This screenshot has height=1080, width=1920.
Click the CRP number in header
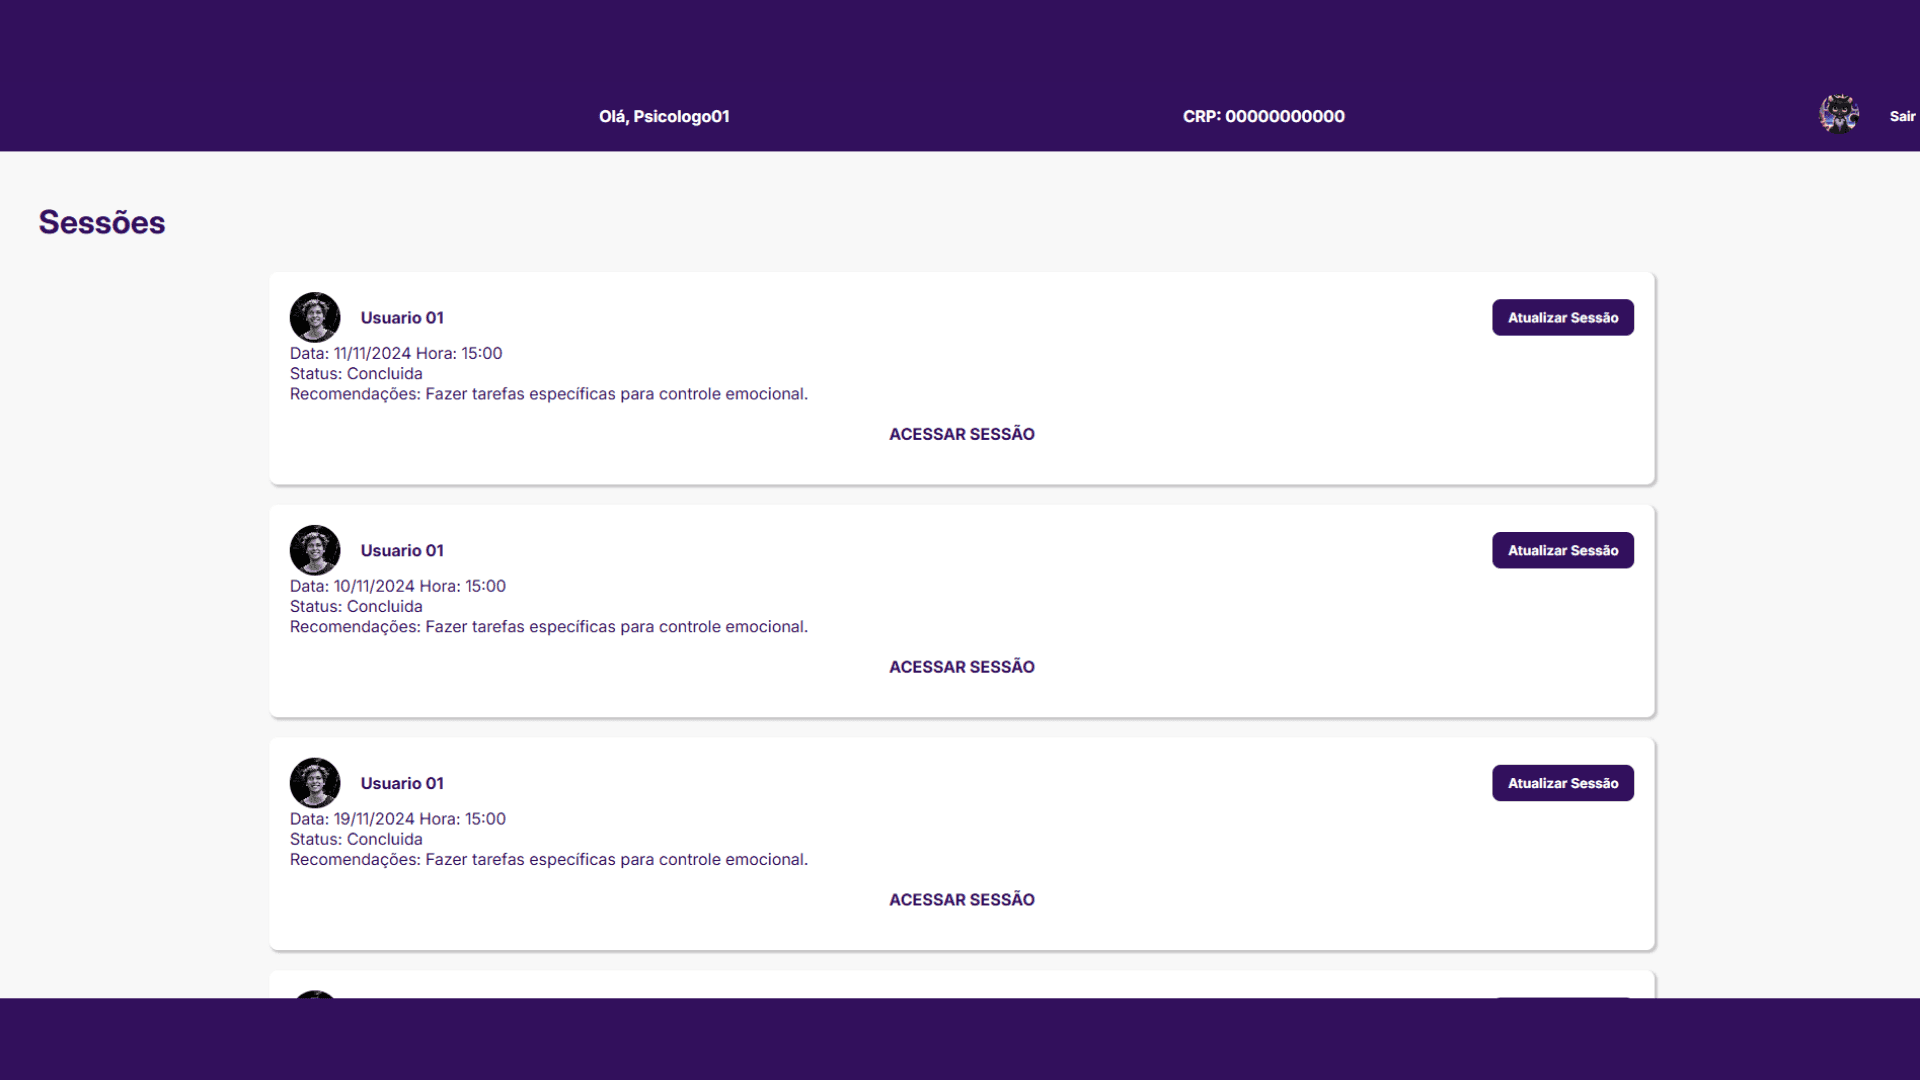pos(1264,116)
